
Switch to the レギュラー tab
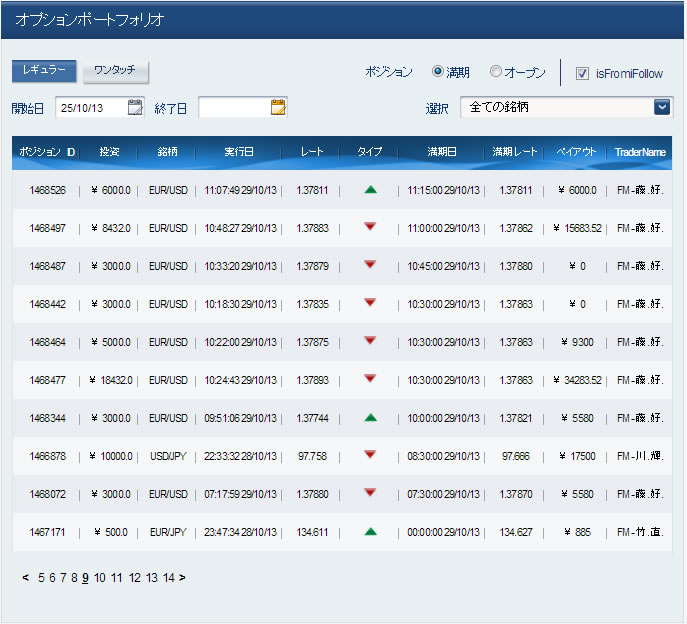coord(44,71)
